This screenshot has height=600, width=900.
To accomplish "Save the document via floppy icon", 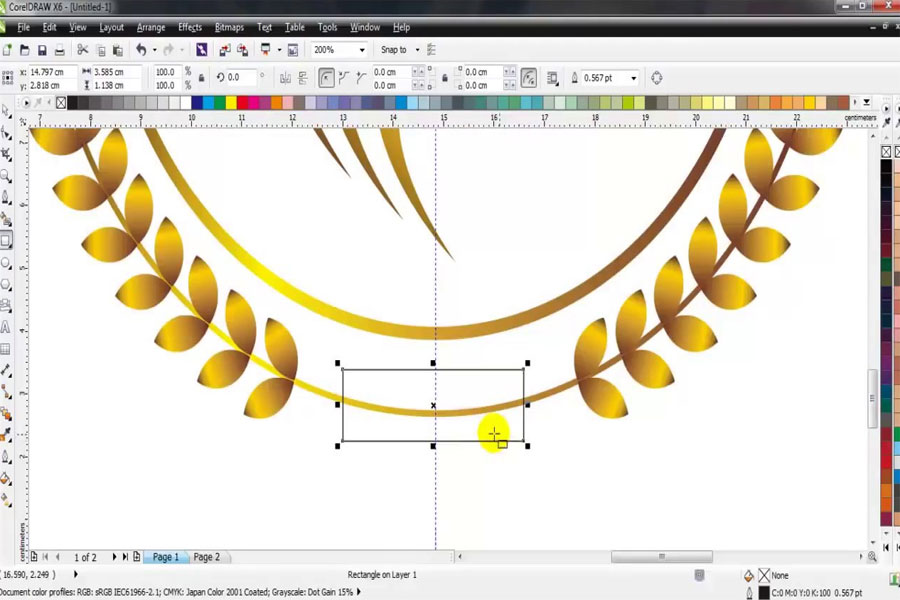I will (42, 50).
